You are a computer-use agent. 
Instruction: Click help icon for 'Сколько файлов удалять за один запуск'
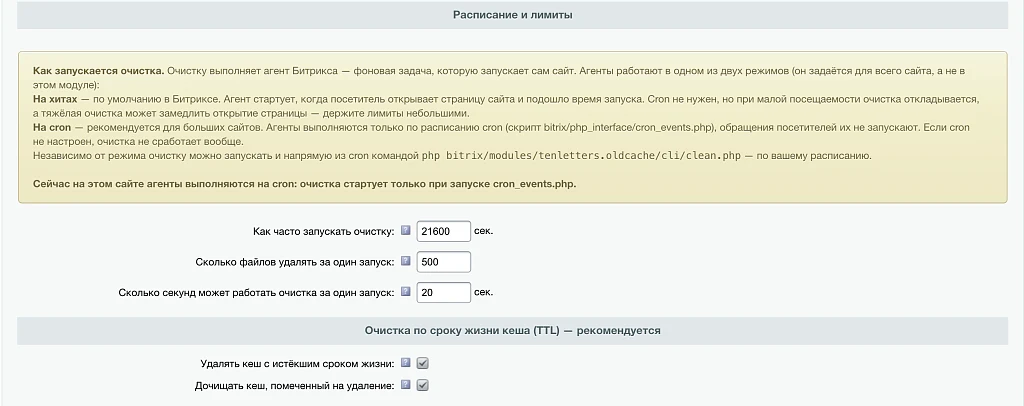coord(406,261)
